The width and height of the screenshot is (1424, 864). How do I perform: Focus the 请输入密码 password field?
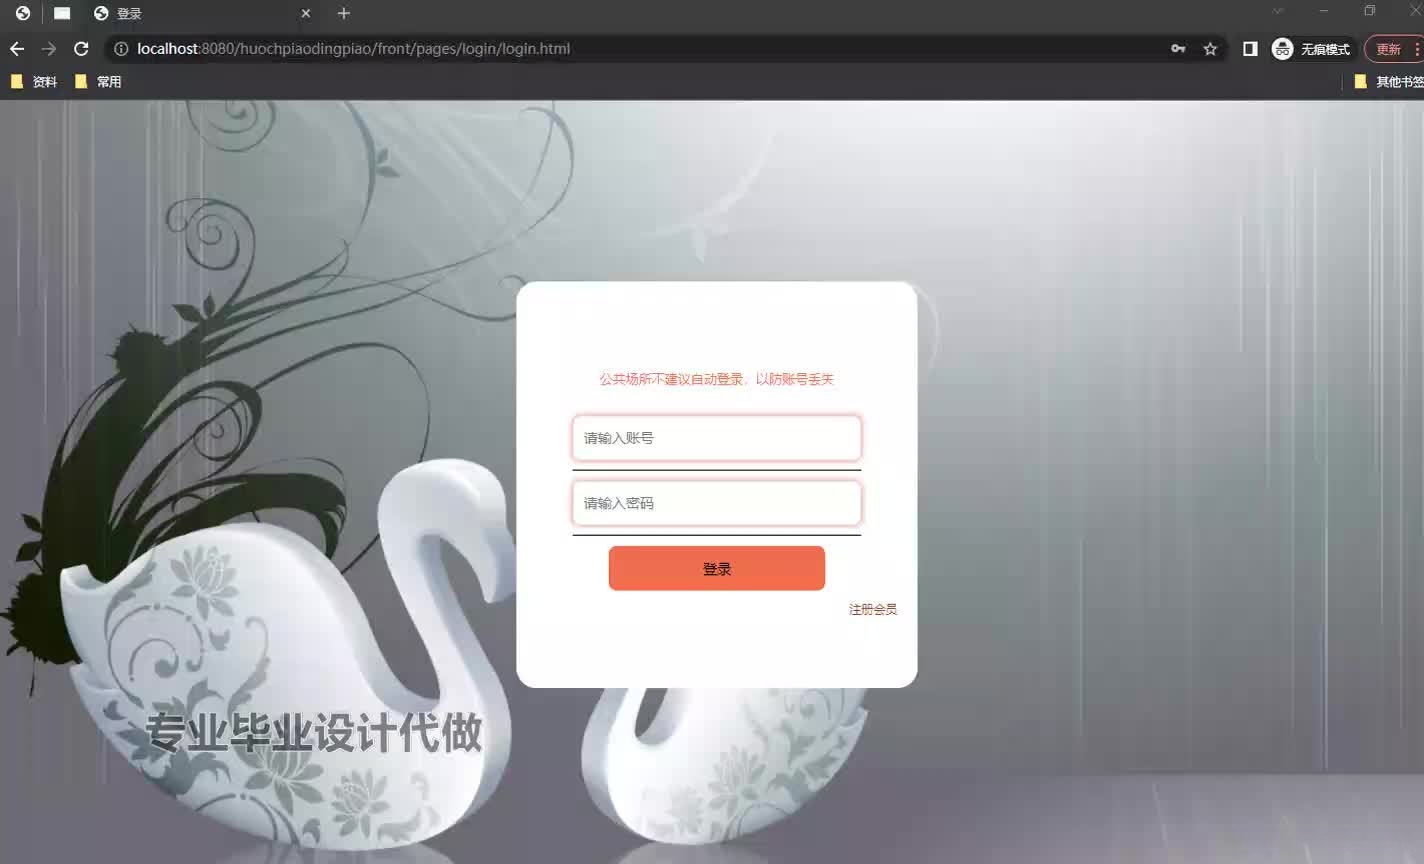[x=716, y=502]
